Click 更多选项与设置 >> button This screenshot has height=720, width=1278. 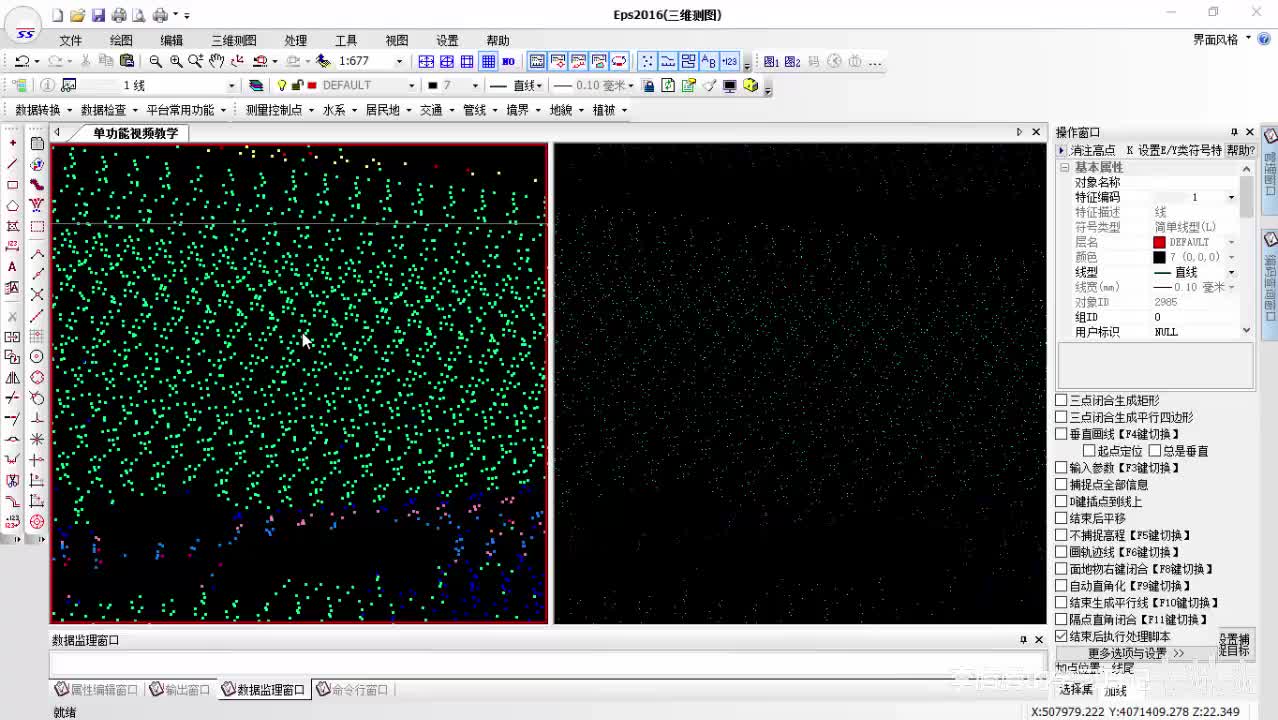(1136, 653)
